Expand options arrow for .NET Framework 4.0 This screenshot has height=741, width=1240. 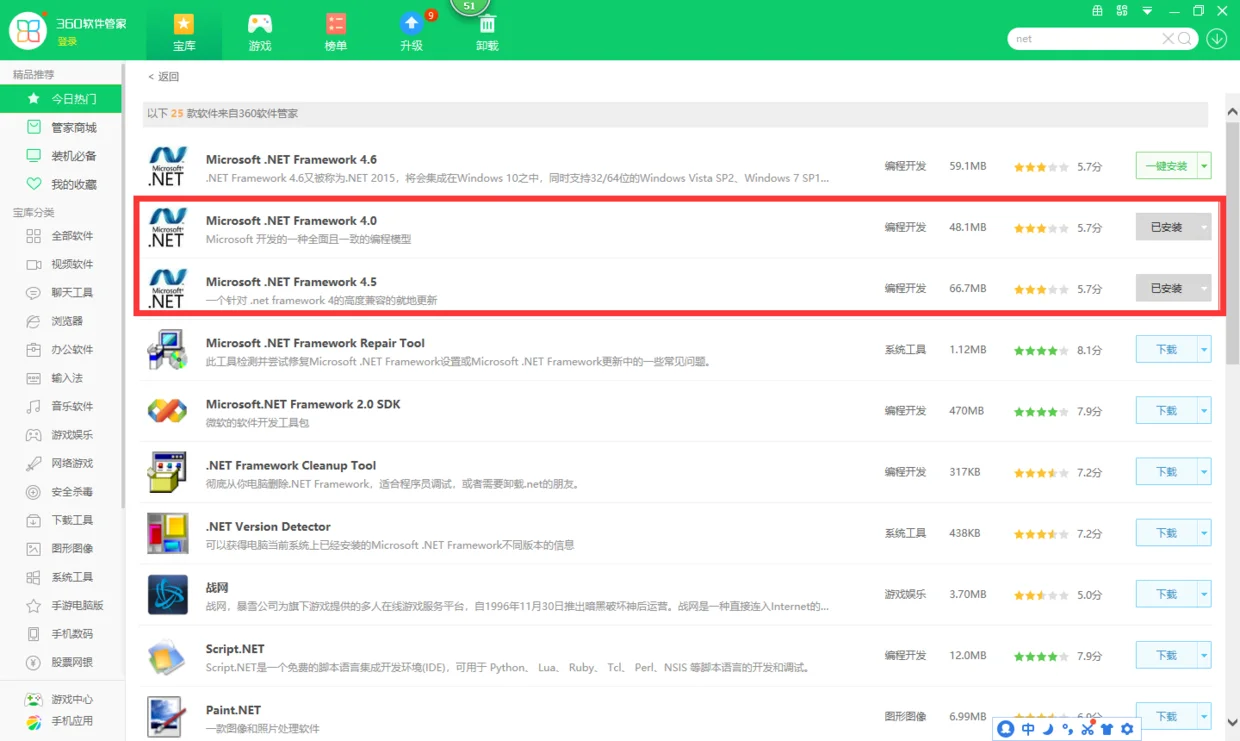[x=1205, y=227]
